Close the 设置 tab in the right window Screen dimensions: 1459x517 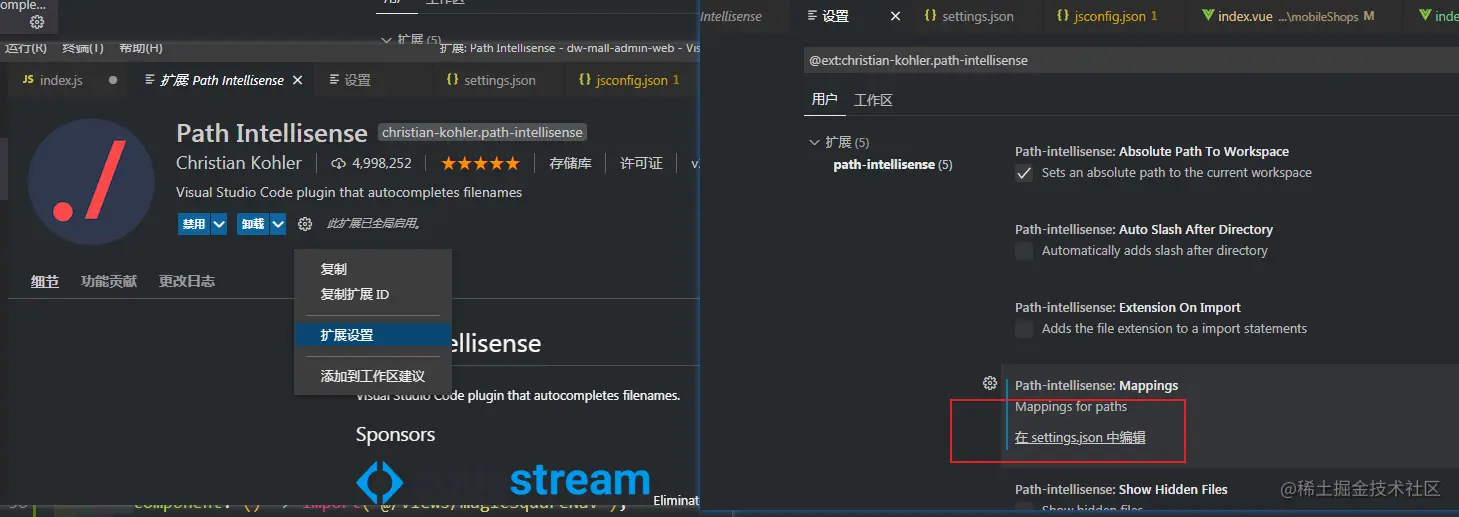895,16
